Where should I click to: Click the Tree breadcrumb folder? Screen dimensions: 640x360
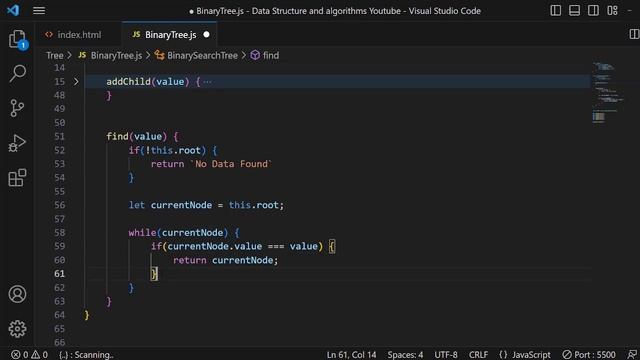55,56
